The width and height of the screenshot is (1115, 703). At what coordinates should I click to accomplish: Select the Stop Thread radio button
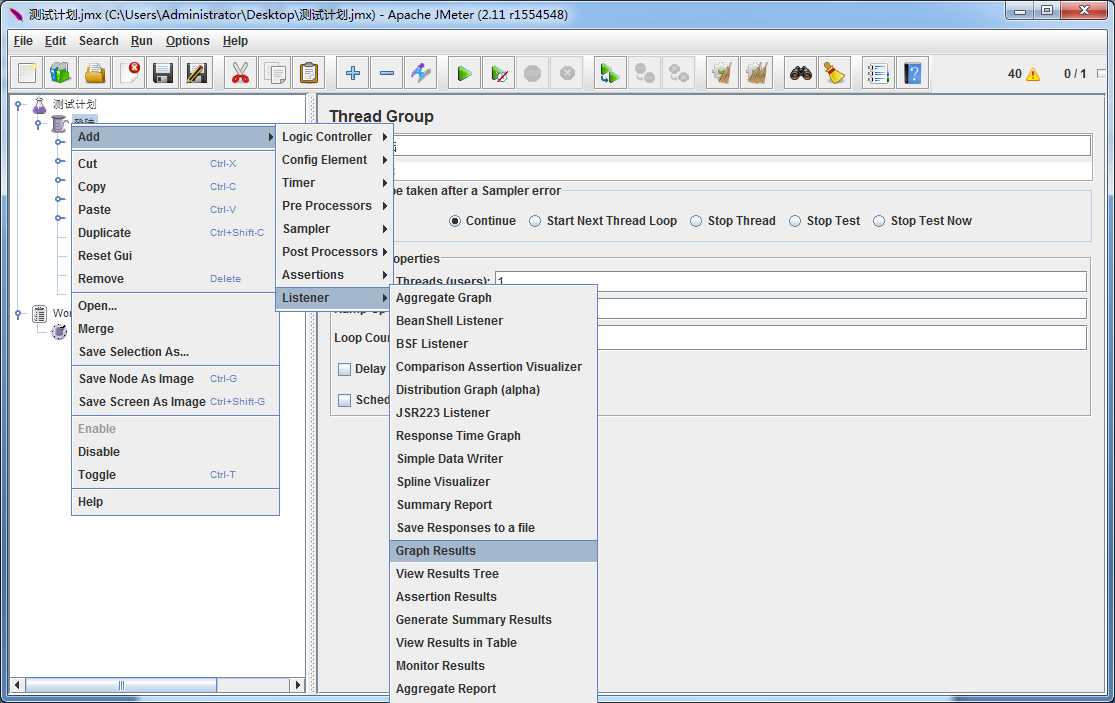tap(696, 221)
